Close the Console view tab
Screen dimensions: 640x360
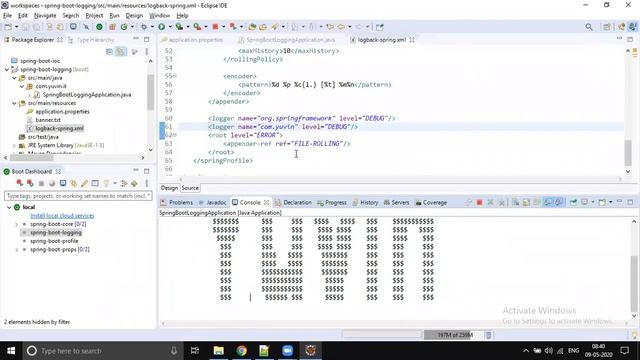(267, 202)
